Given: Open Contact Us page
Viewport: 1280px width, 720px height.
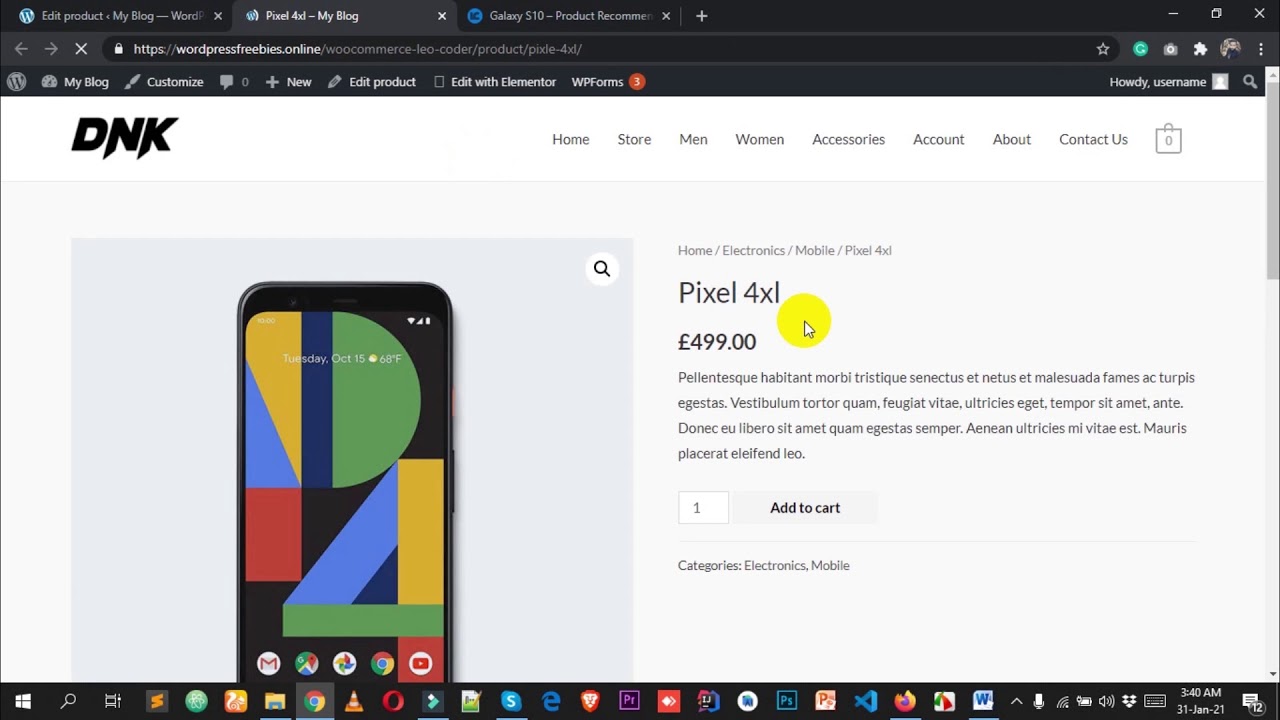Looking at the screenshot, I should (x=1093, y=139).
